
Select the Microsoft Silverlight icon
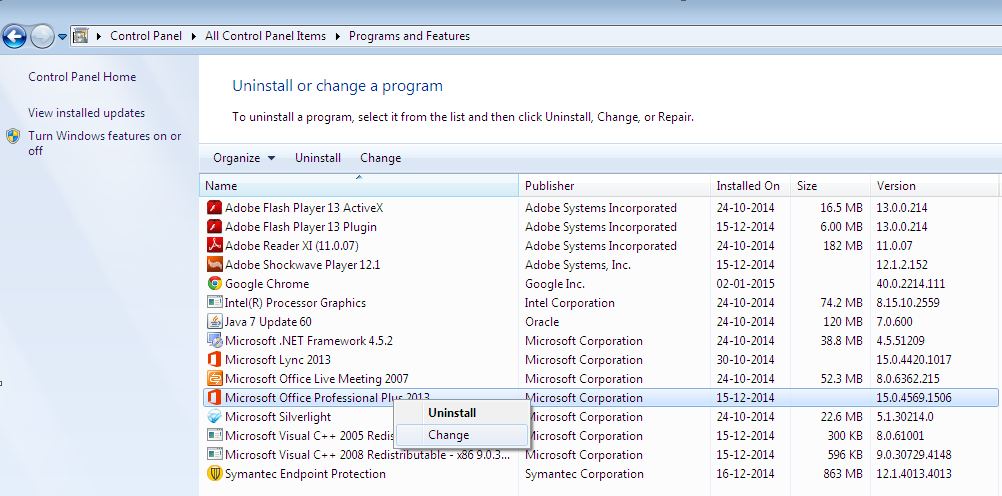(214, 417)
